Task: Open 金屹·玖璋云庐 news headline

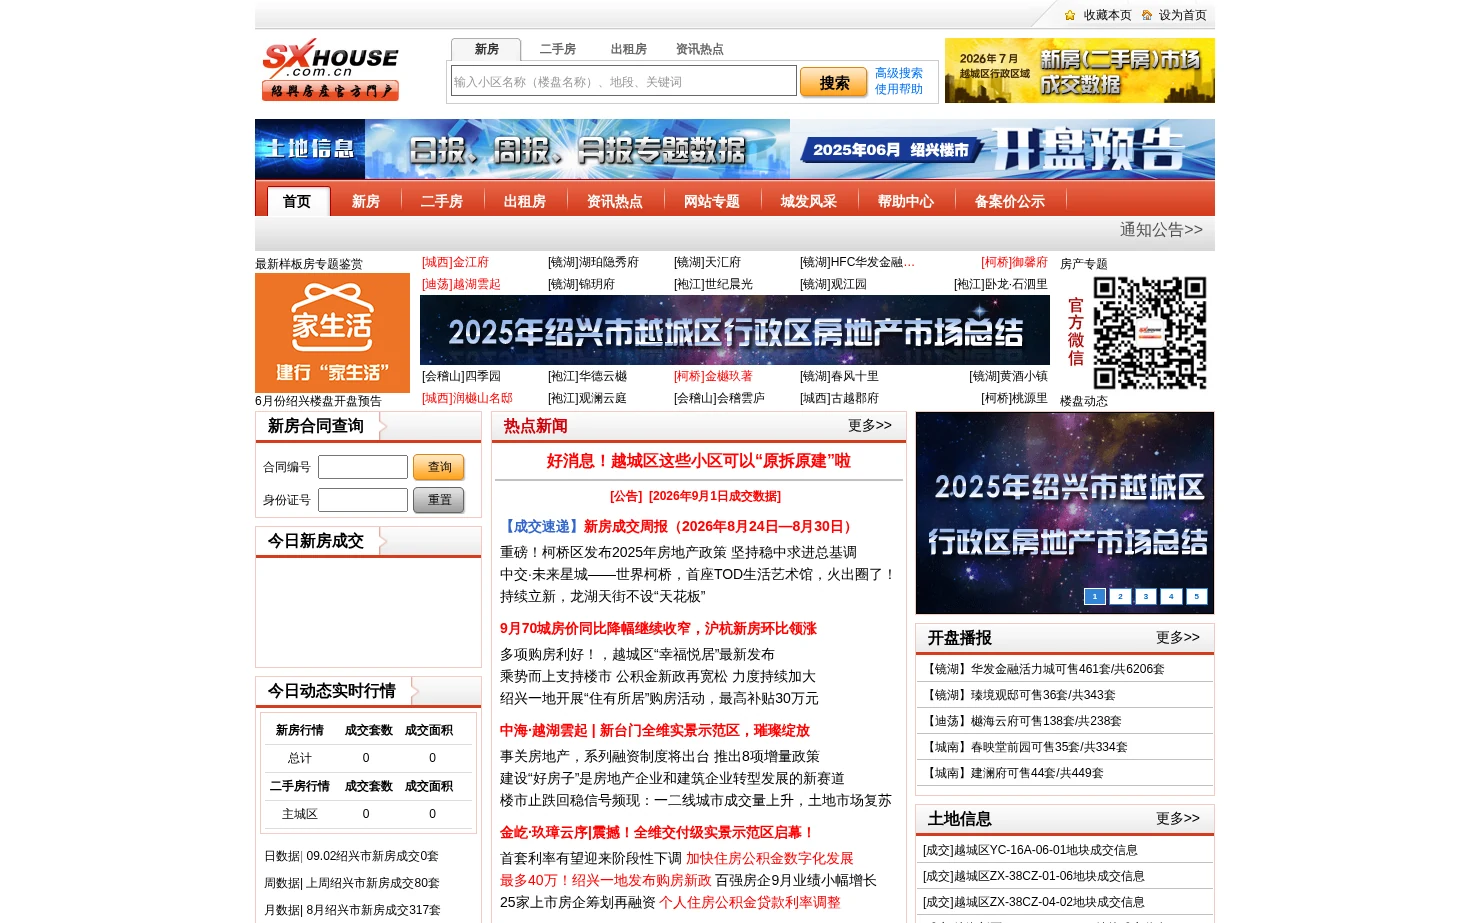Action: pyautogui.click(x=658, y=832)
